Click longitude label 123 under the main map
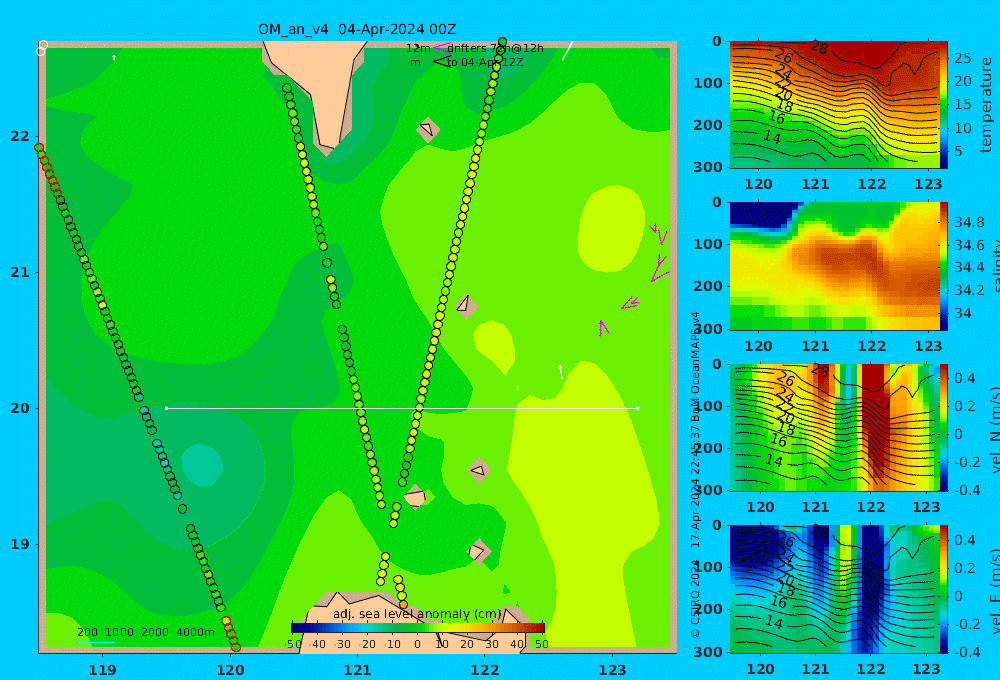Viewport: 1000px width, 680px height. (612, 670)
